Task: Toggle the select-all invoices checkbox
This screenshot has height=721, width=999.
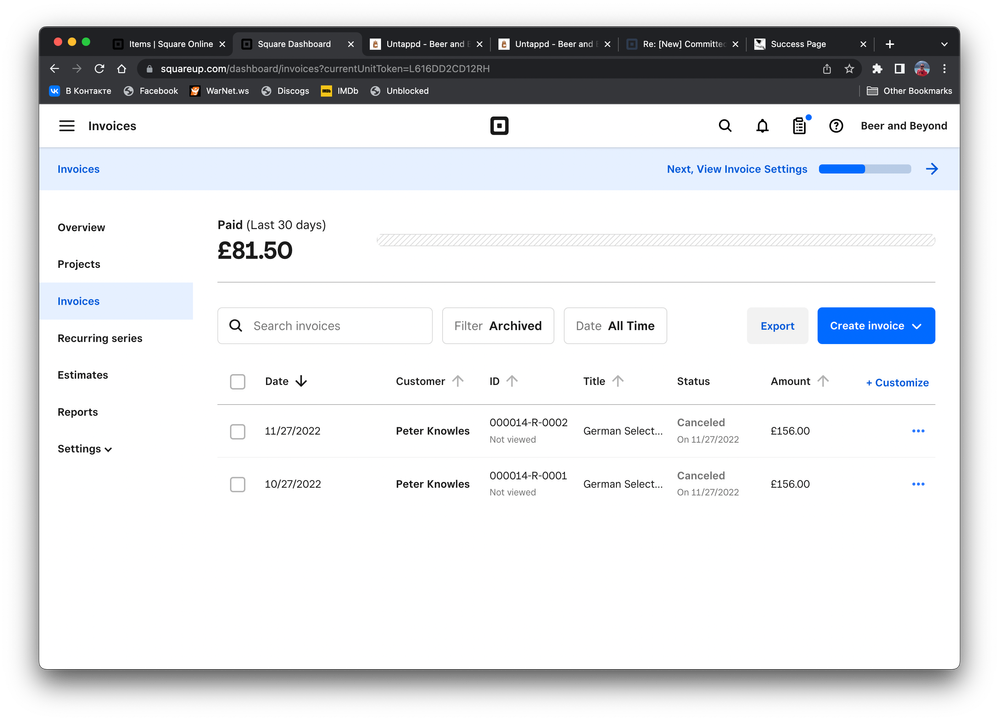Action: (x=237, y=382)
